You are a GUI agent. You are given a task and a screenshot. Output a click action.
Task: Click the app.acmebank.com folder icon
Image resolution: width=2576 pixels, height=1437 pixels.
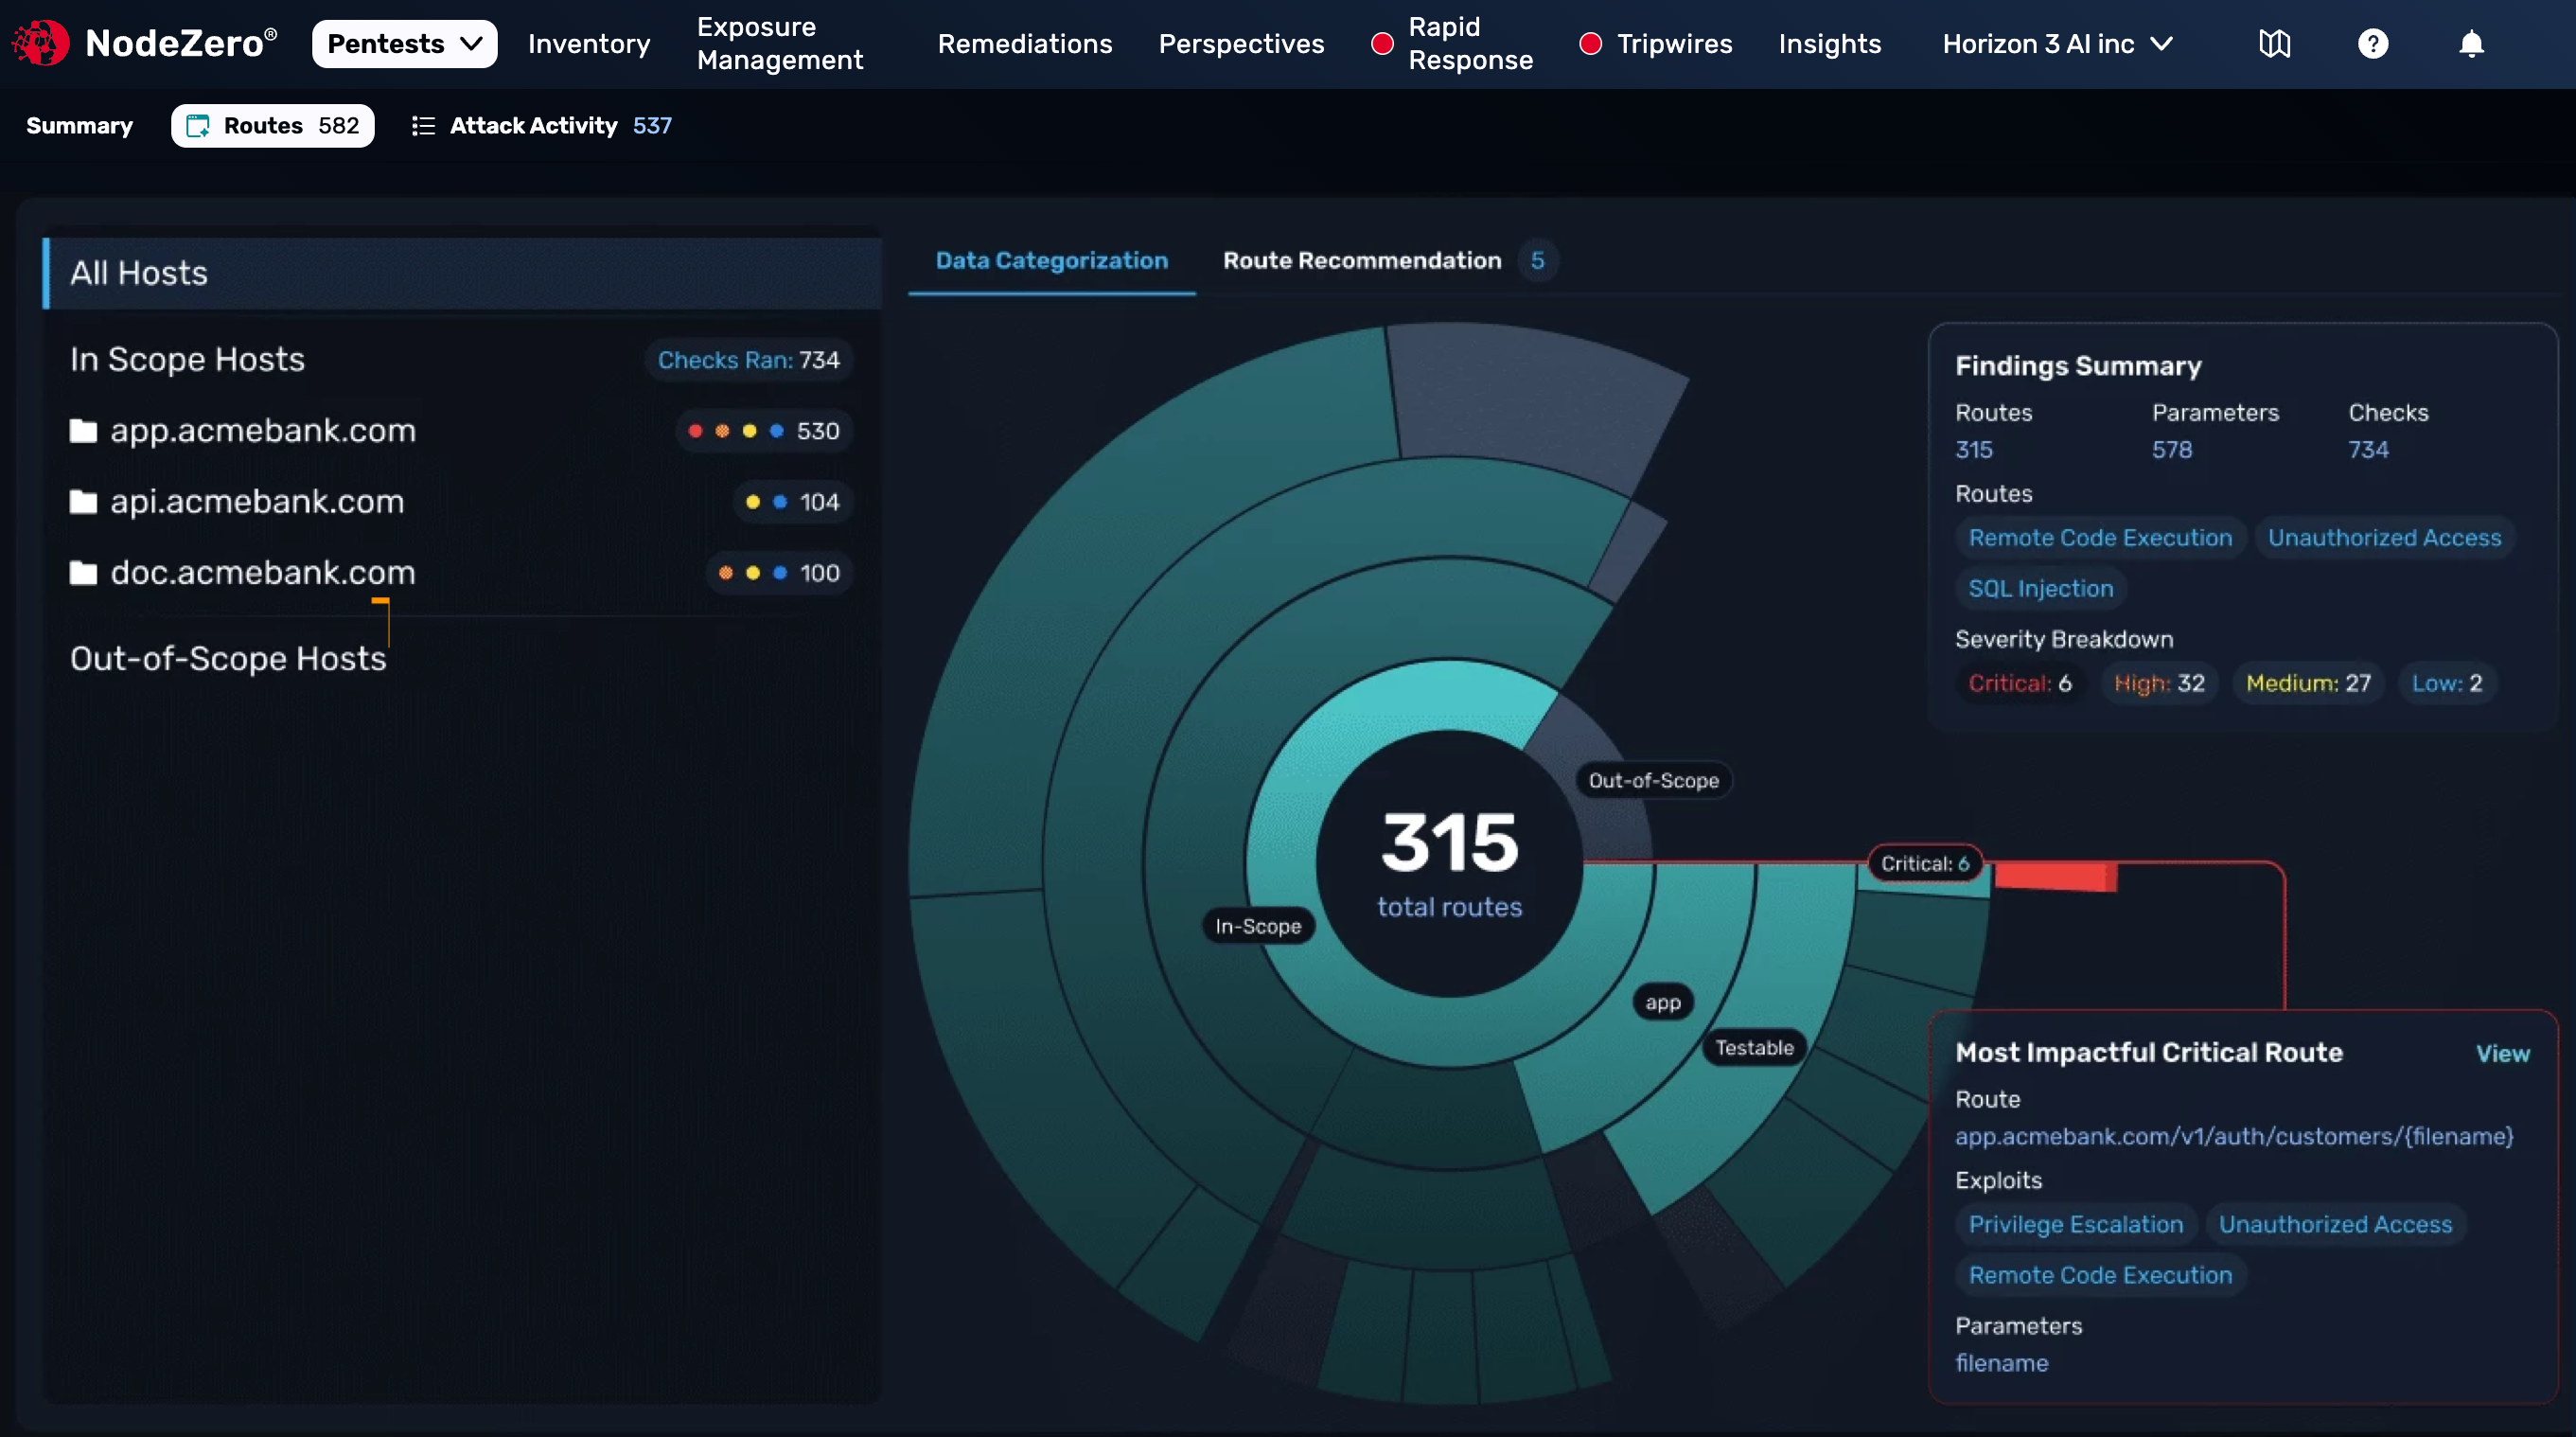[x=83, y=430]
